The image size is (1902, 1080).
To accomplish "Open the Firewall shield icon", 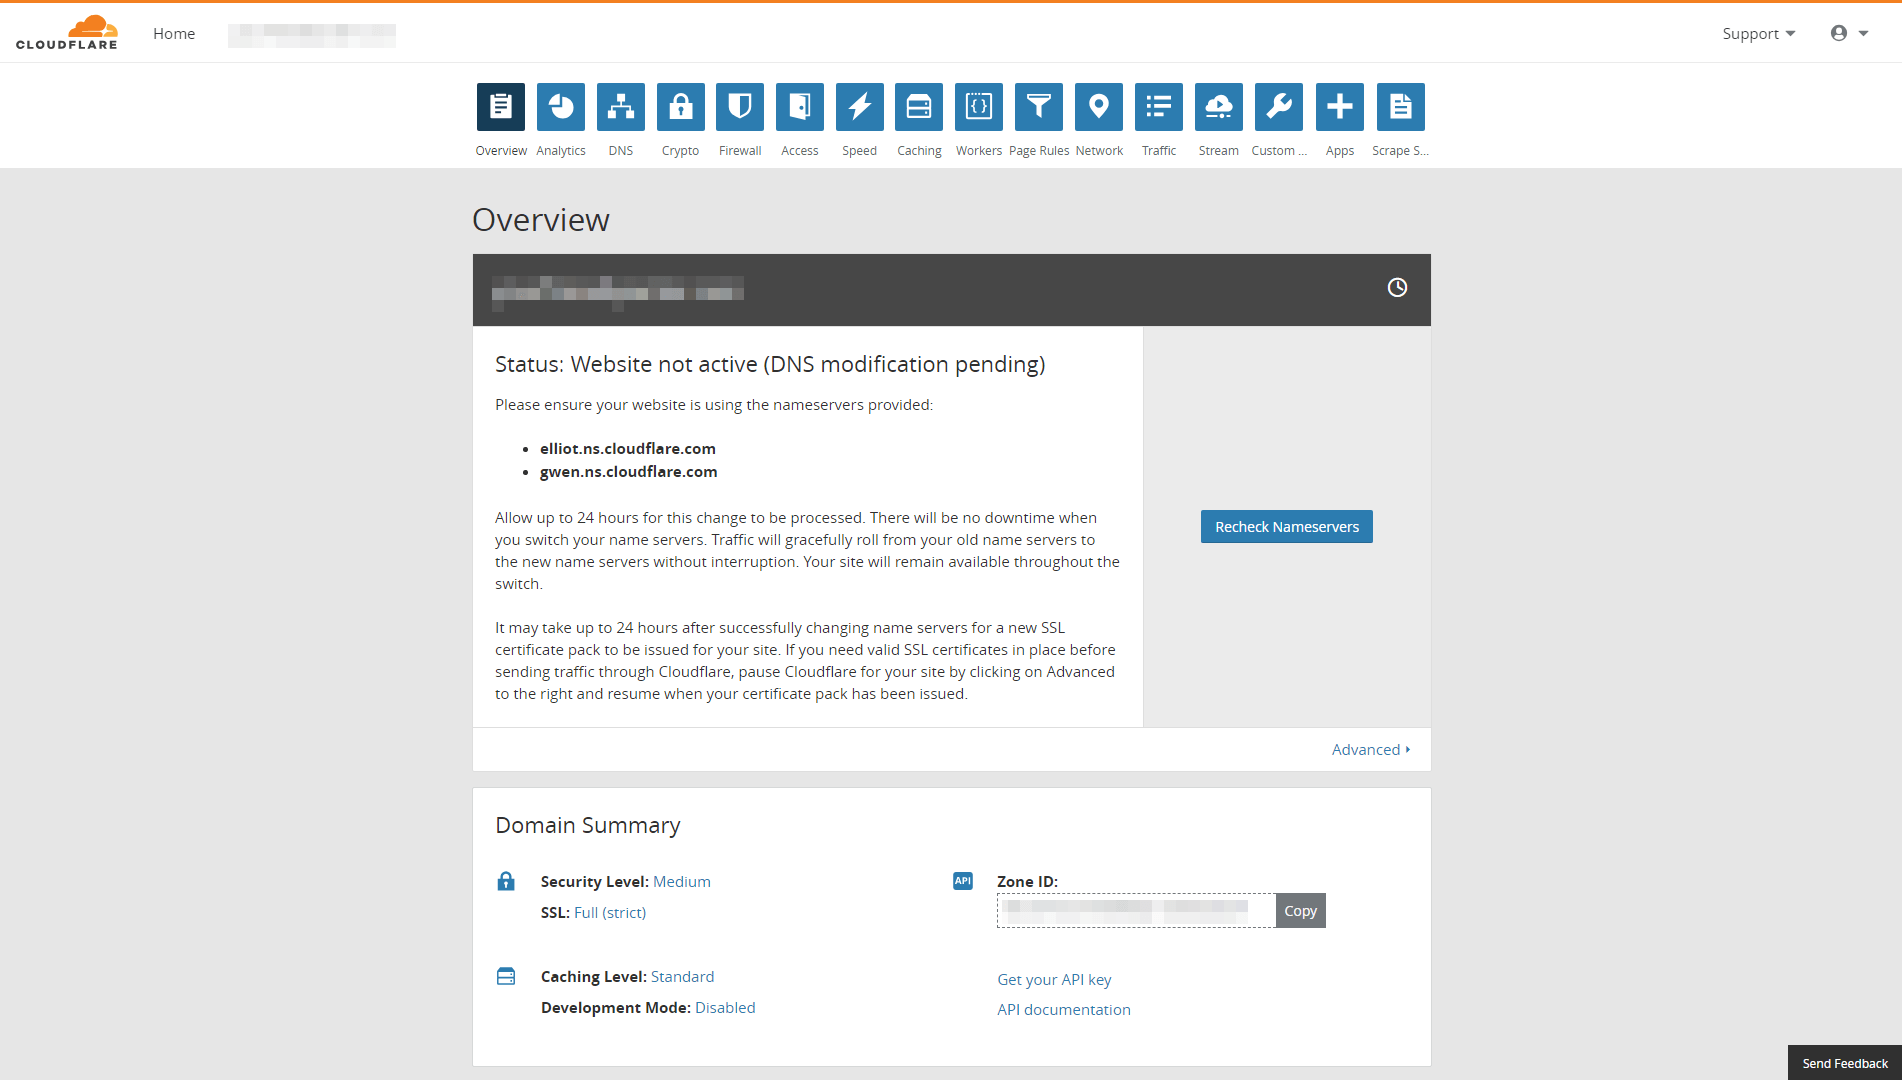I will coord(740,107).
